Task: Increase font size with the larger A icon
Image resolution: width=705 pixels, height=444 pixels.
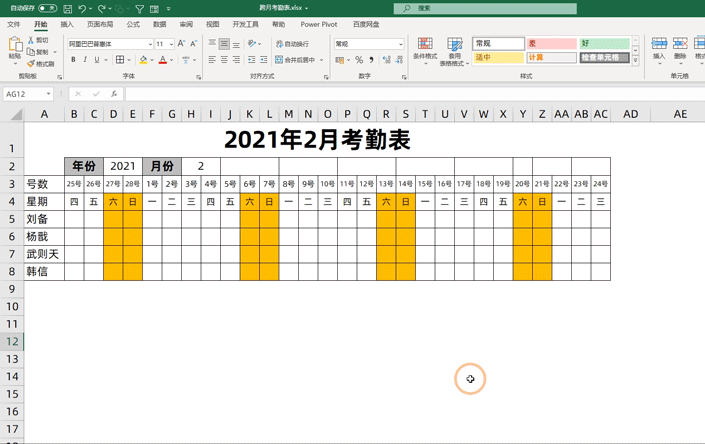Action: (181, 44)
